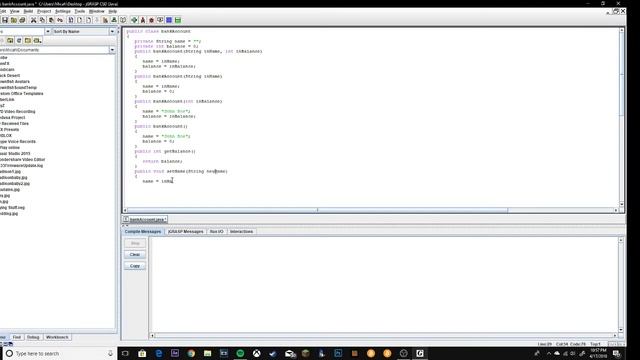
Task: Open Microsoft Store from the taskbar
Action: [142, 353]
